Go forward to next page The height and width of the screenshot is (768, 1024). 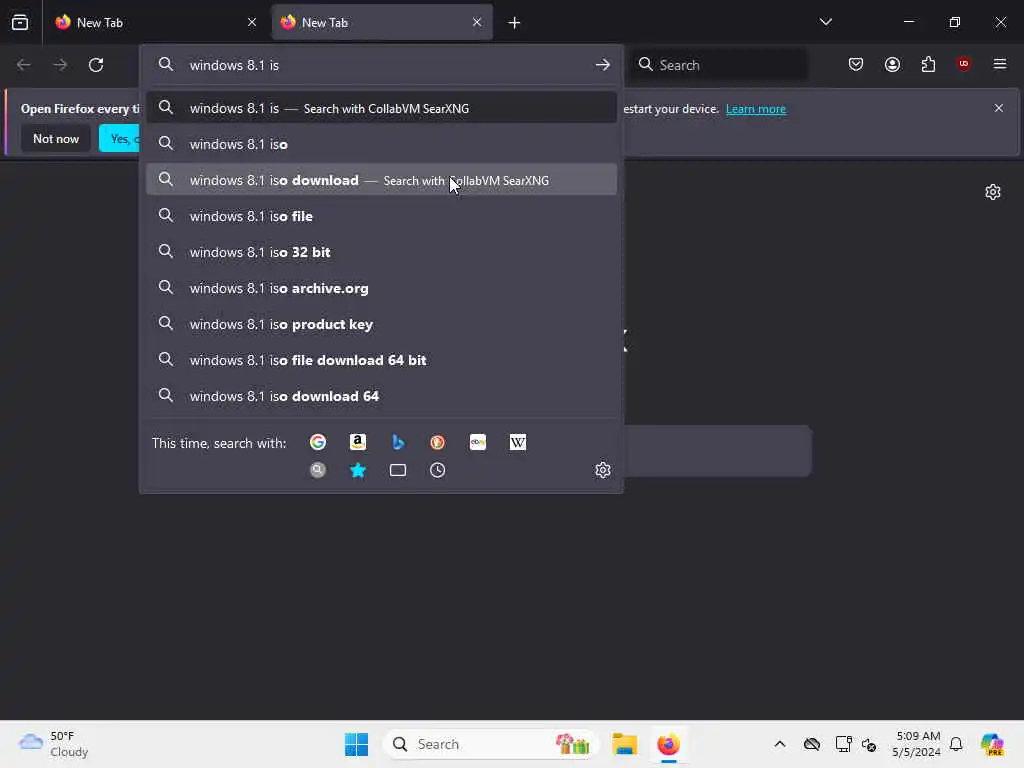click(x=60, y=65)
